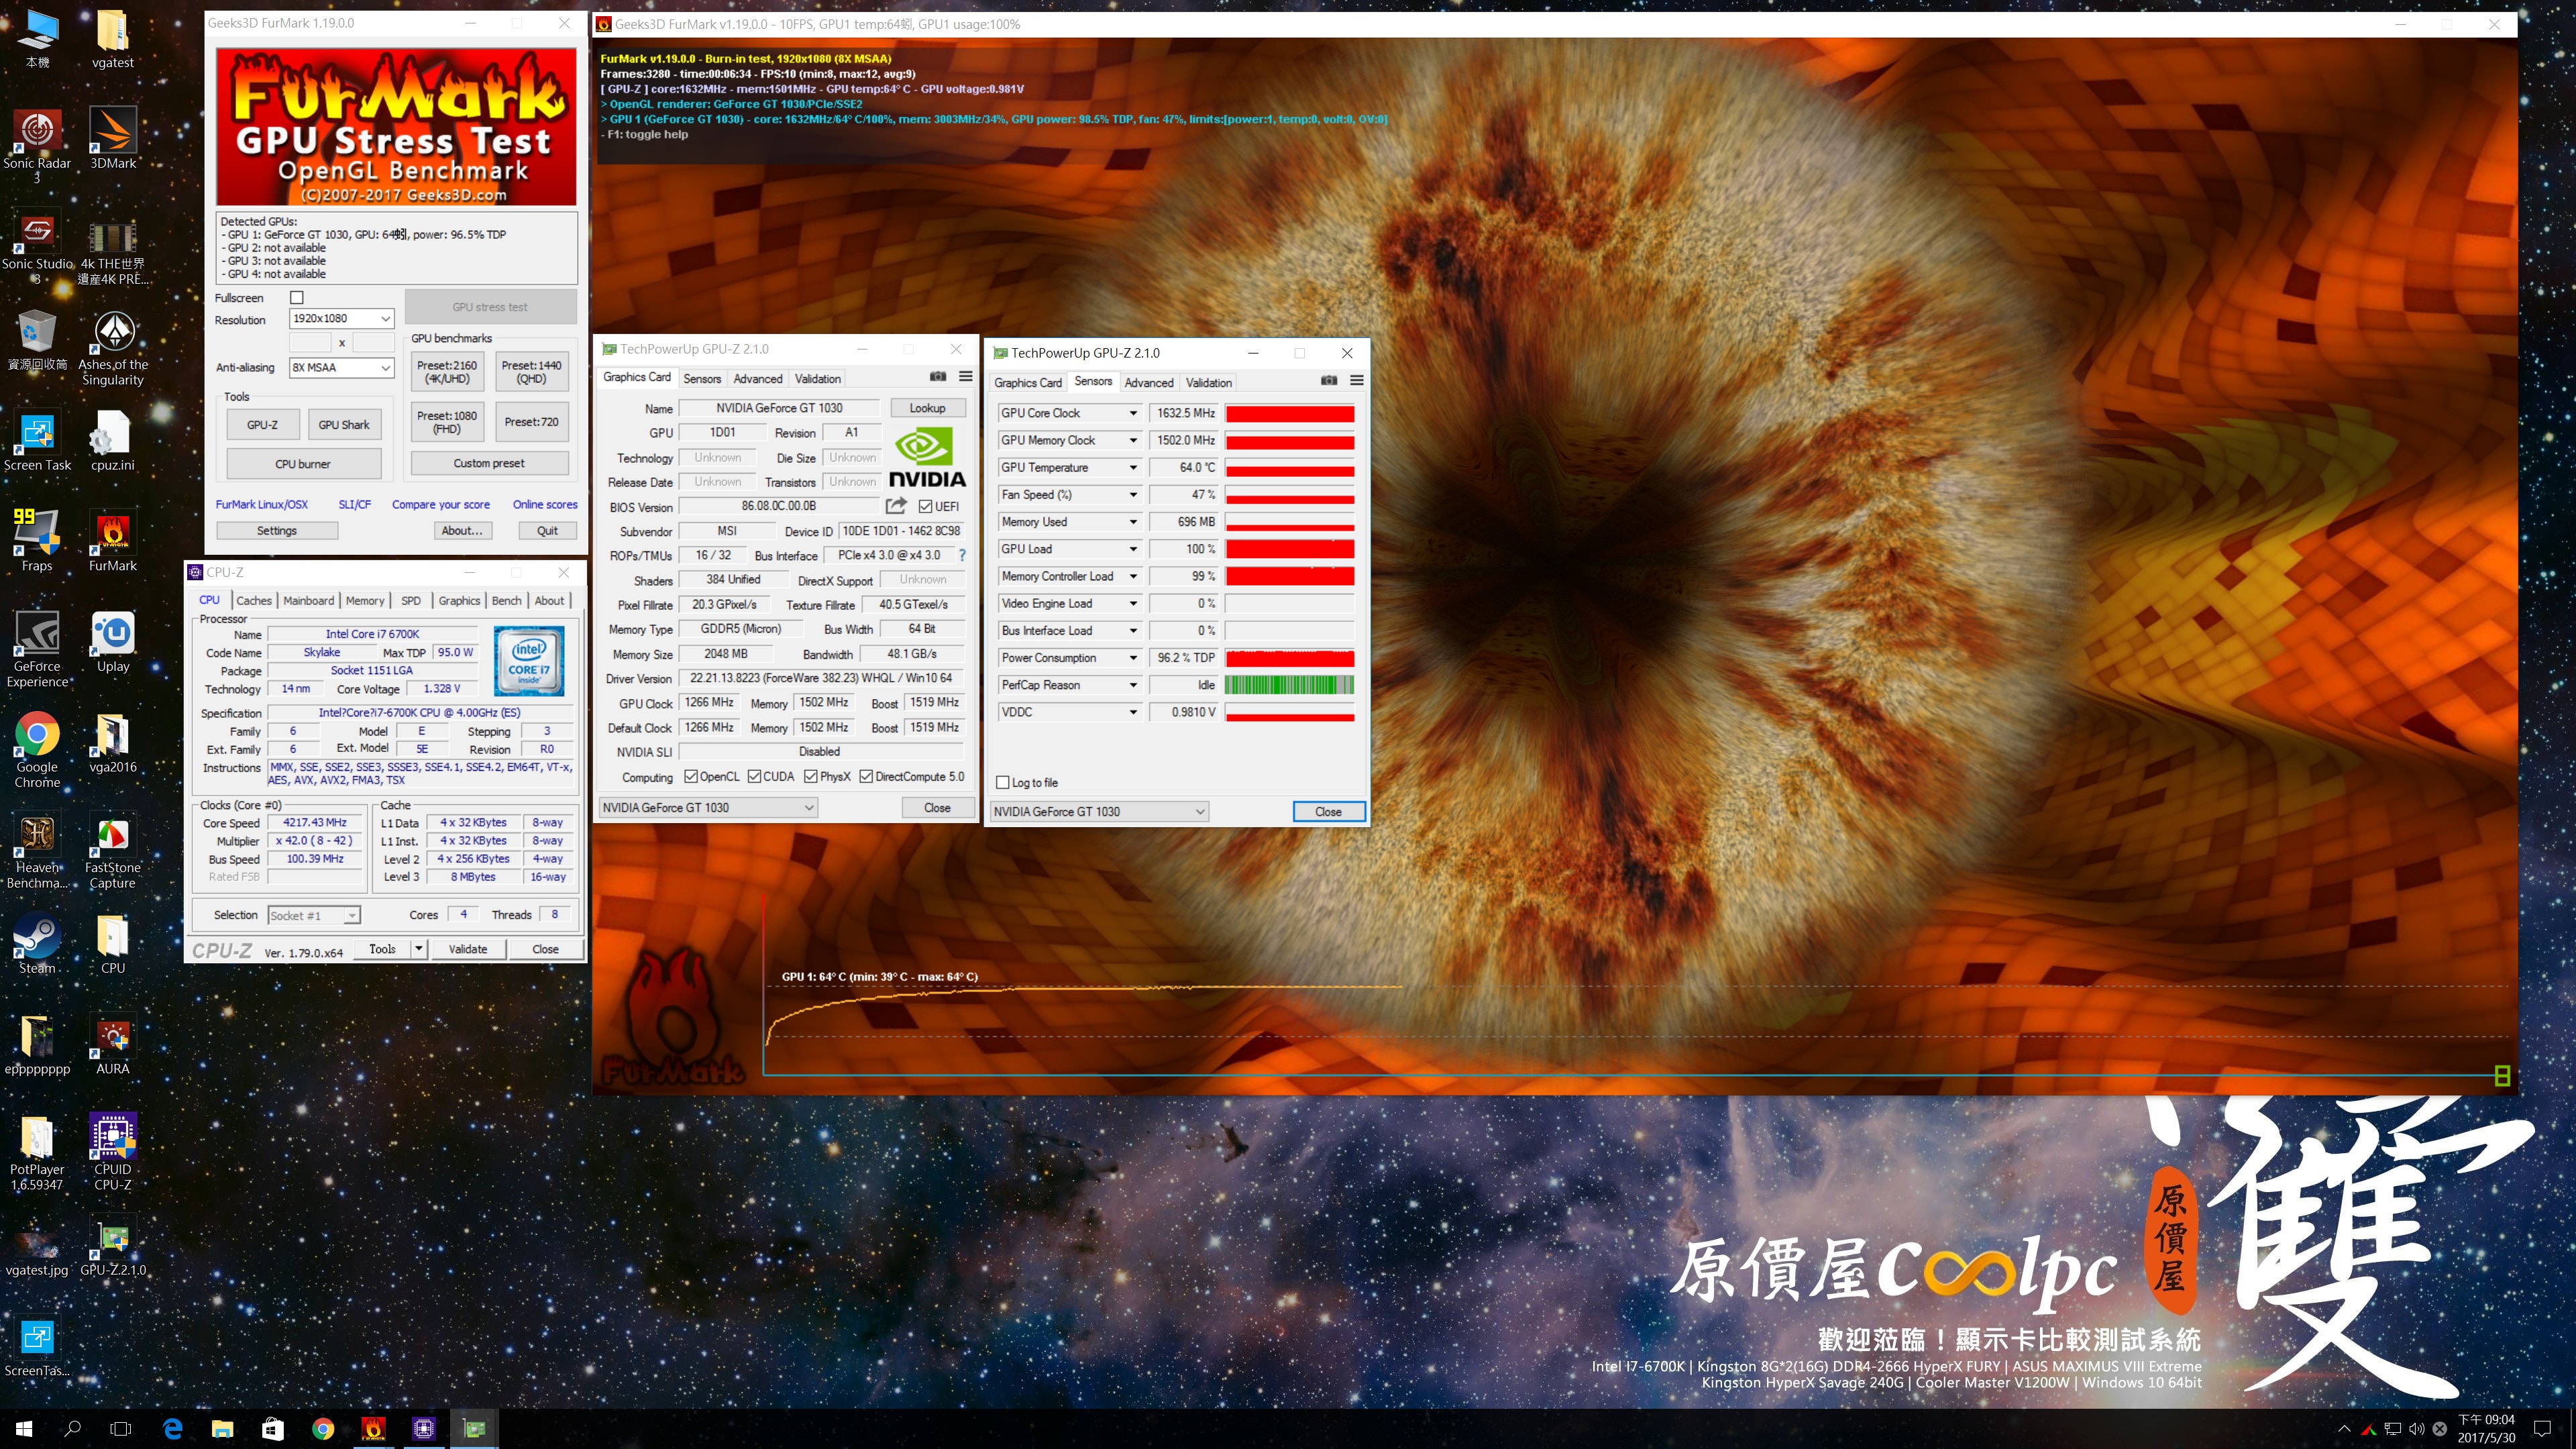This screenshot has width=2576, height=1449.
Task: Expand the GPU Temperature sensor dropdown
Action: point(1133,467)
